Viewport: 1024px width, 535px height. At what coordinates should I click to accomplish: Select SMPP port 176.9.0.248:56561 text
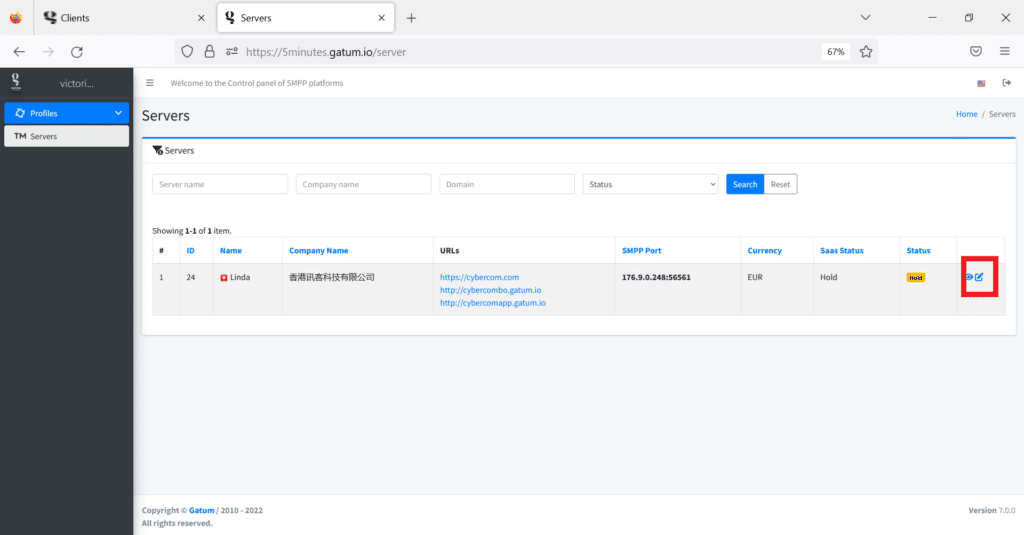656,277
